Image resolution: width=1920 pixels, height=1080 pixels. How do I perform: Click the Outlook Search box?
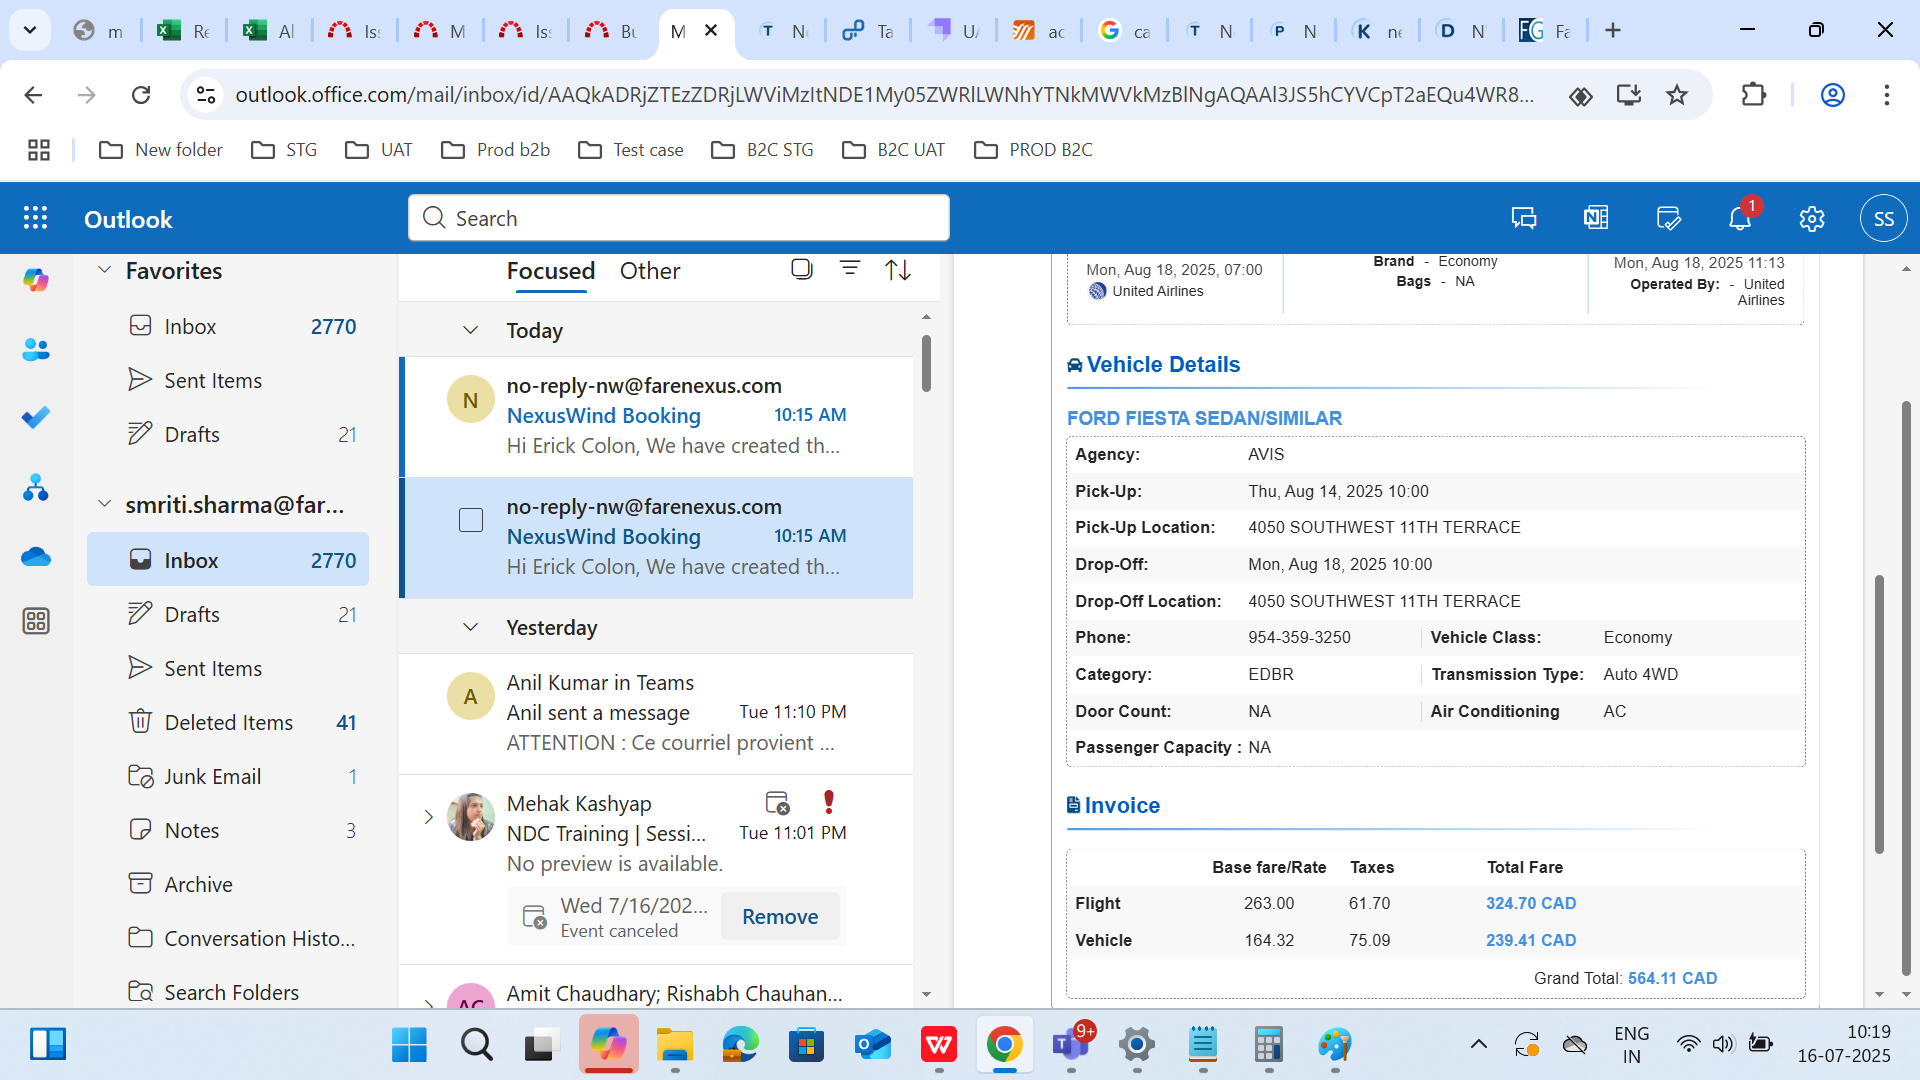tap(679, 218)
